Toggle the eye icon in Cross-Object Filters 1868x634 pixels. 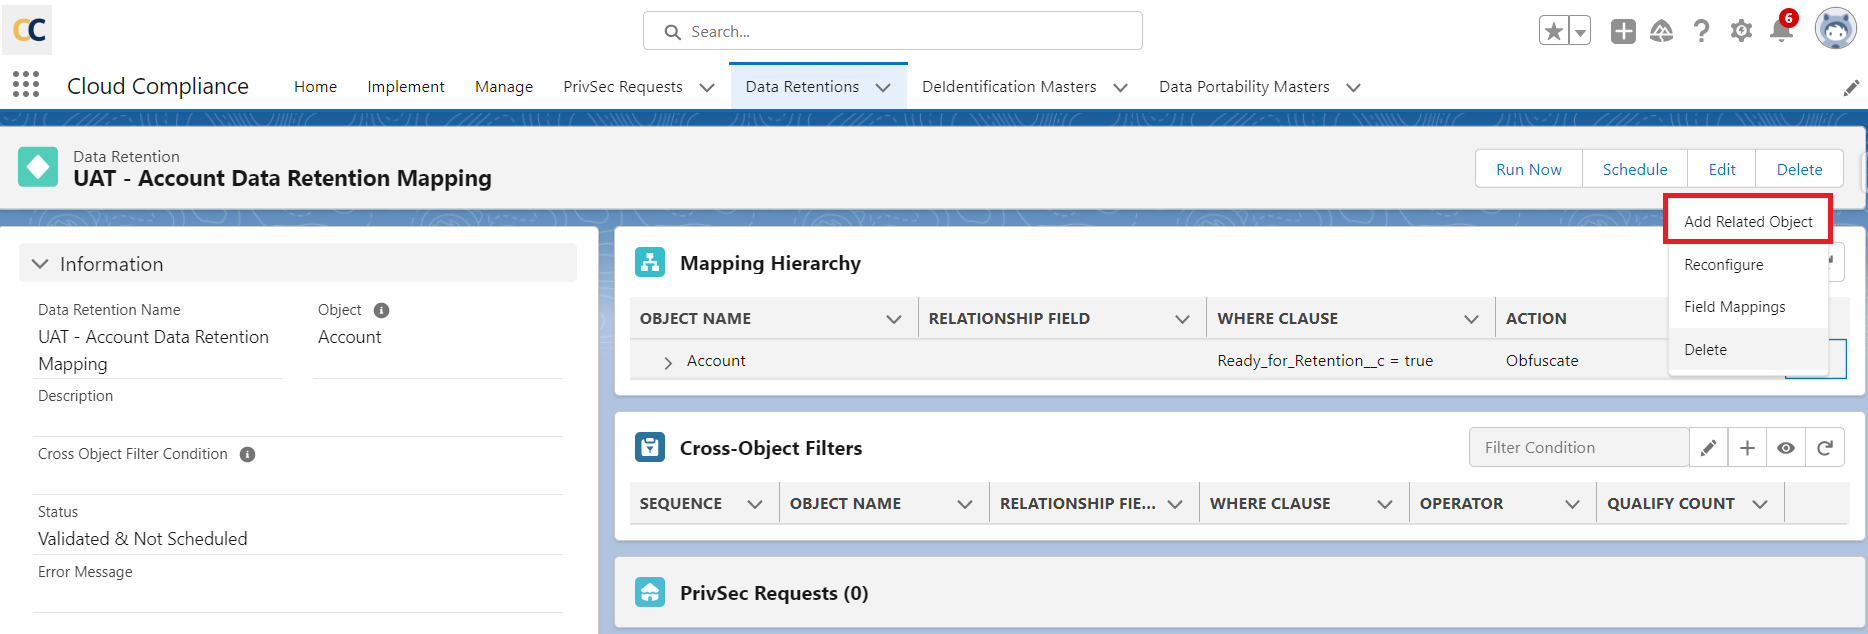click(x=1786, y=448)
